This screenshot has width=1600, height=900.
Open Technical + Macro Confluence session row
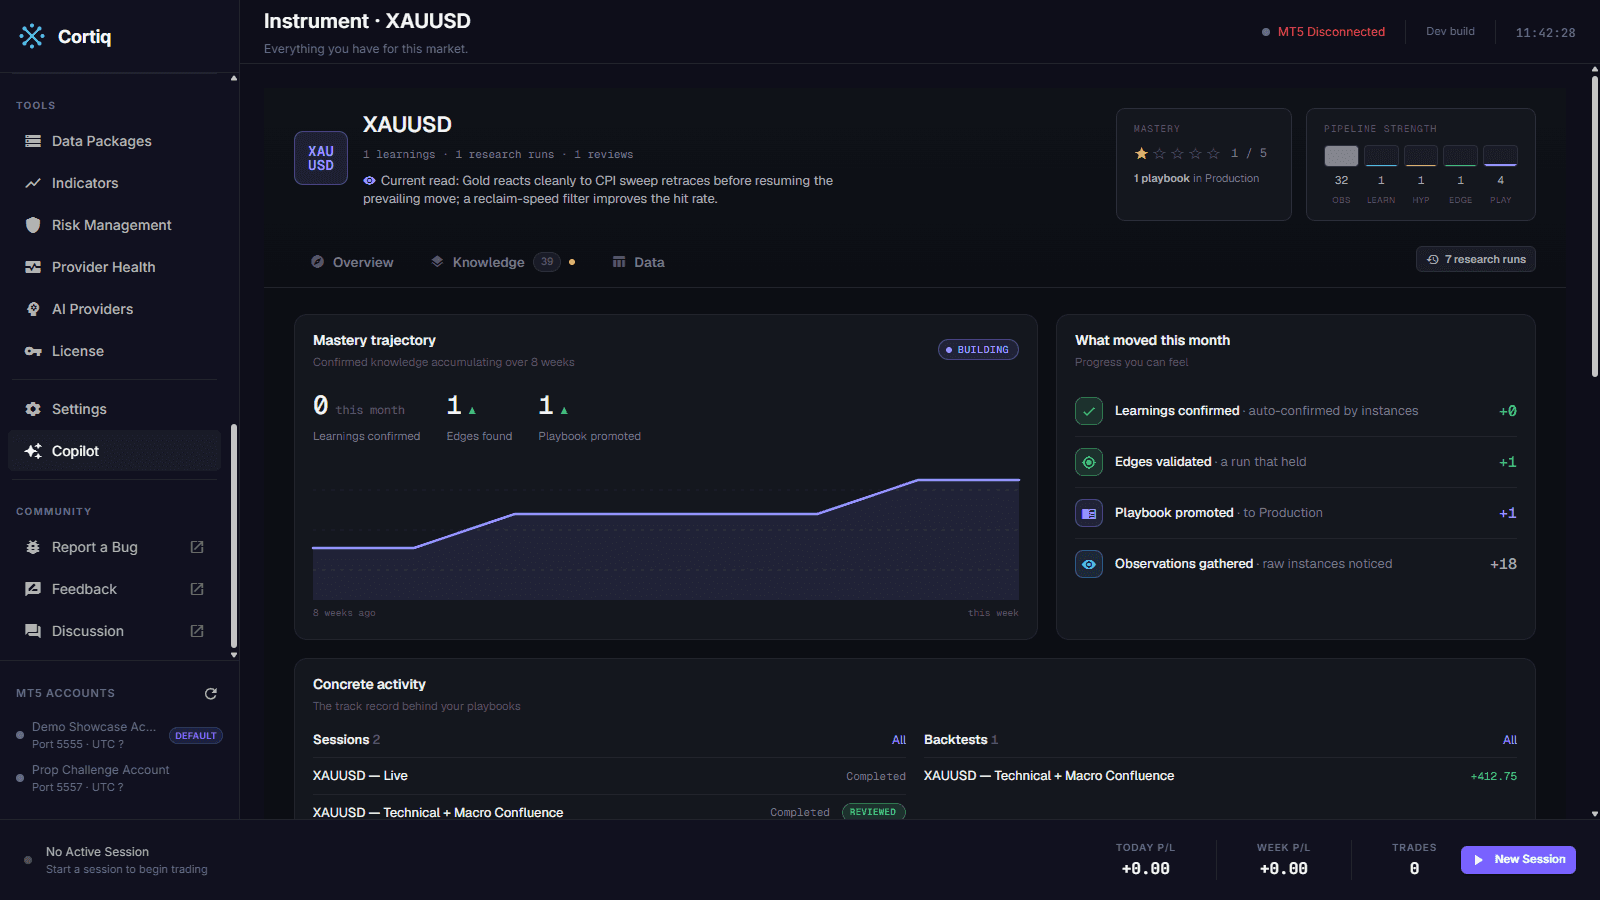(x=609, y=812)
